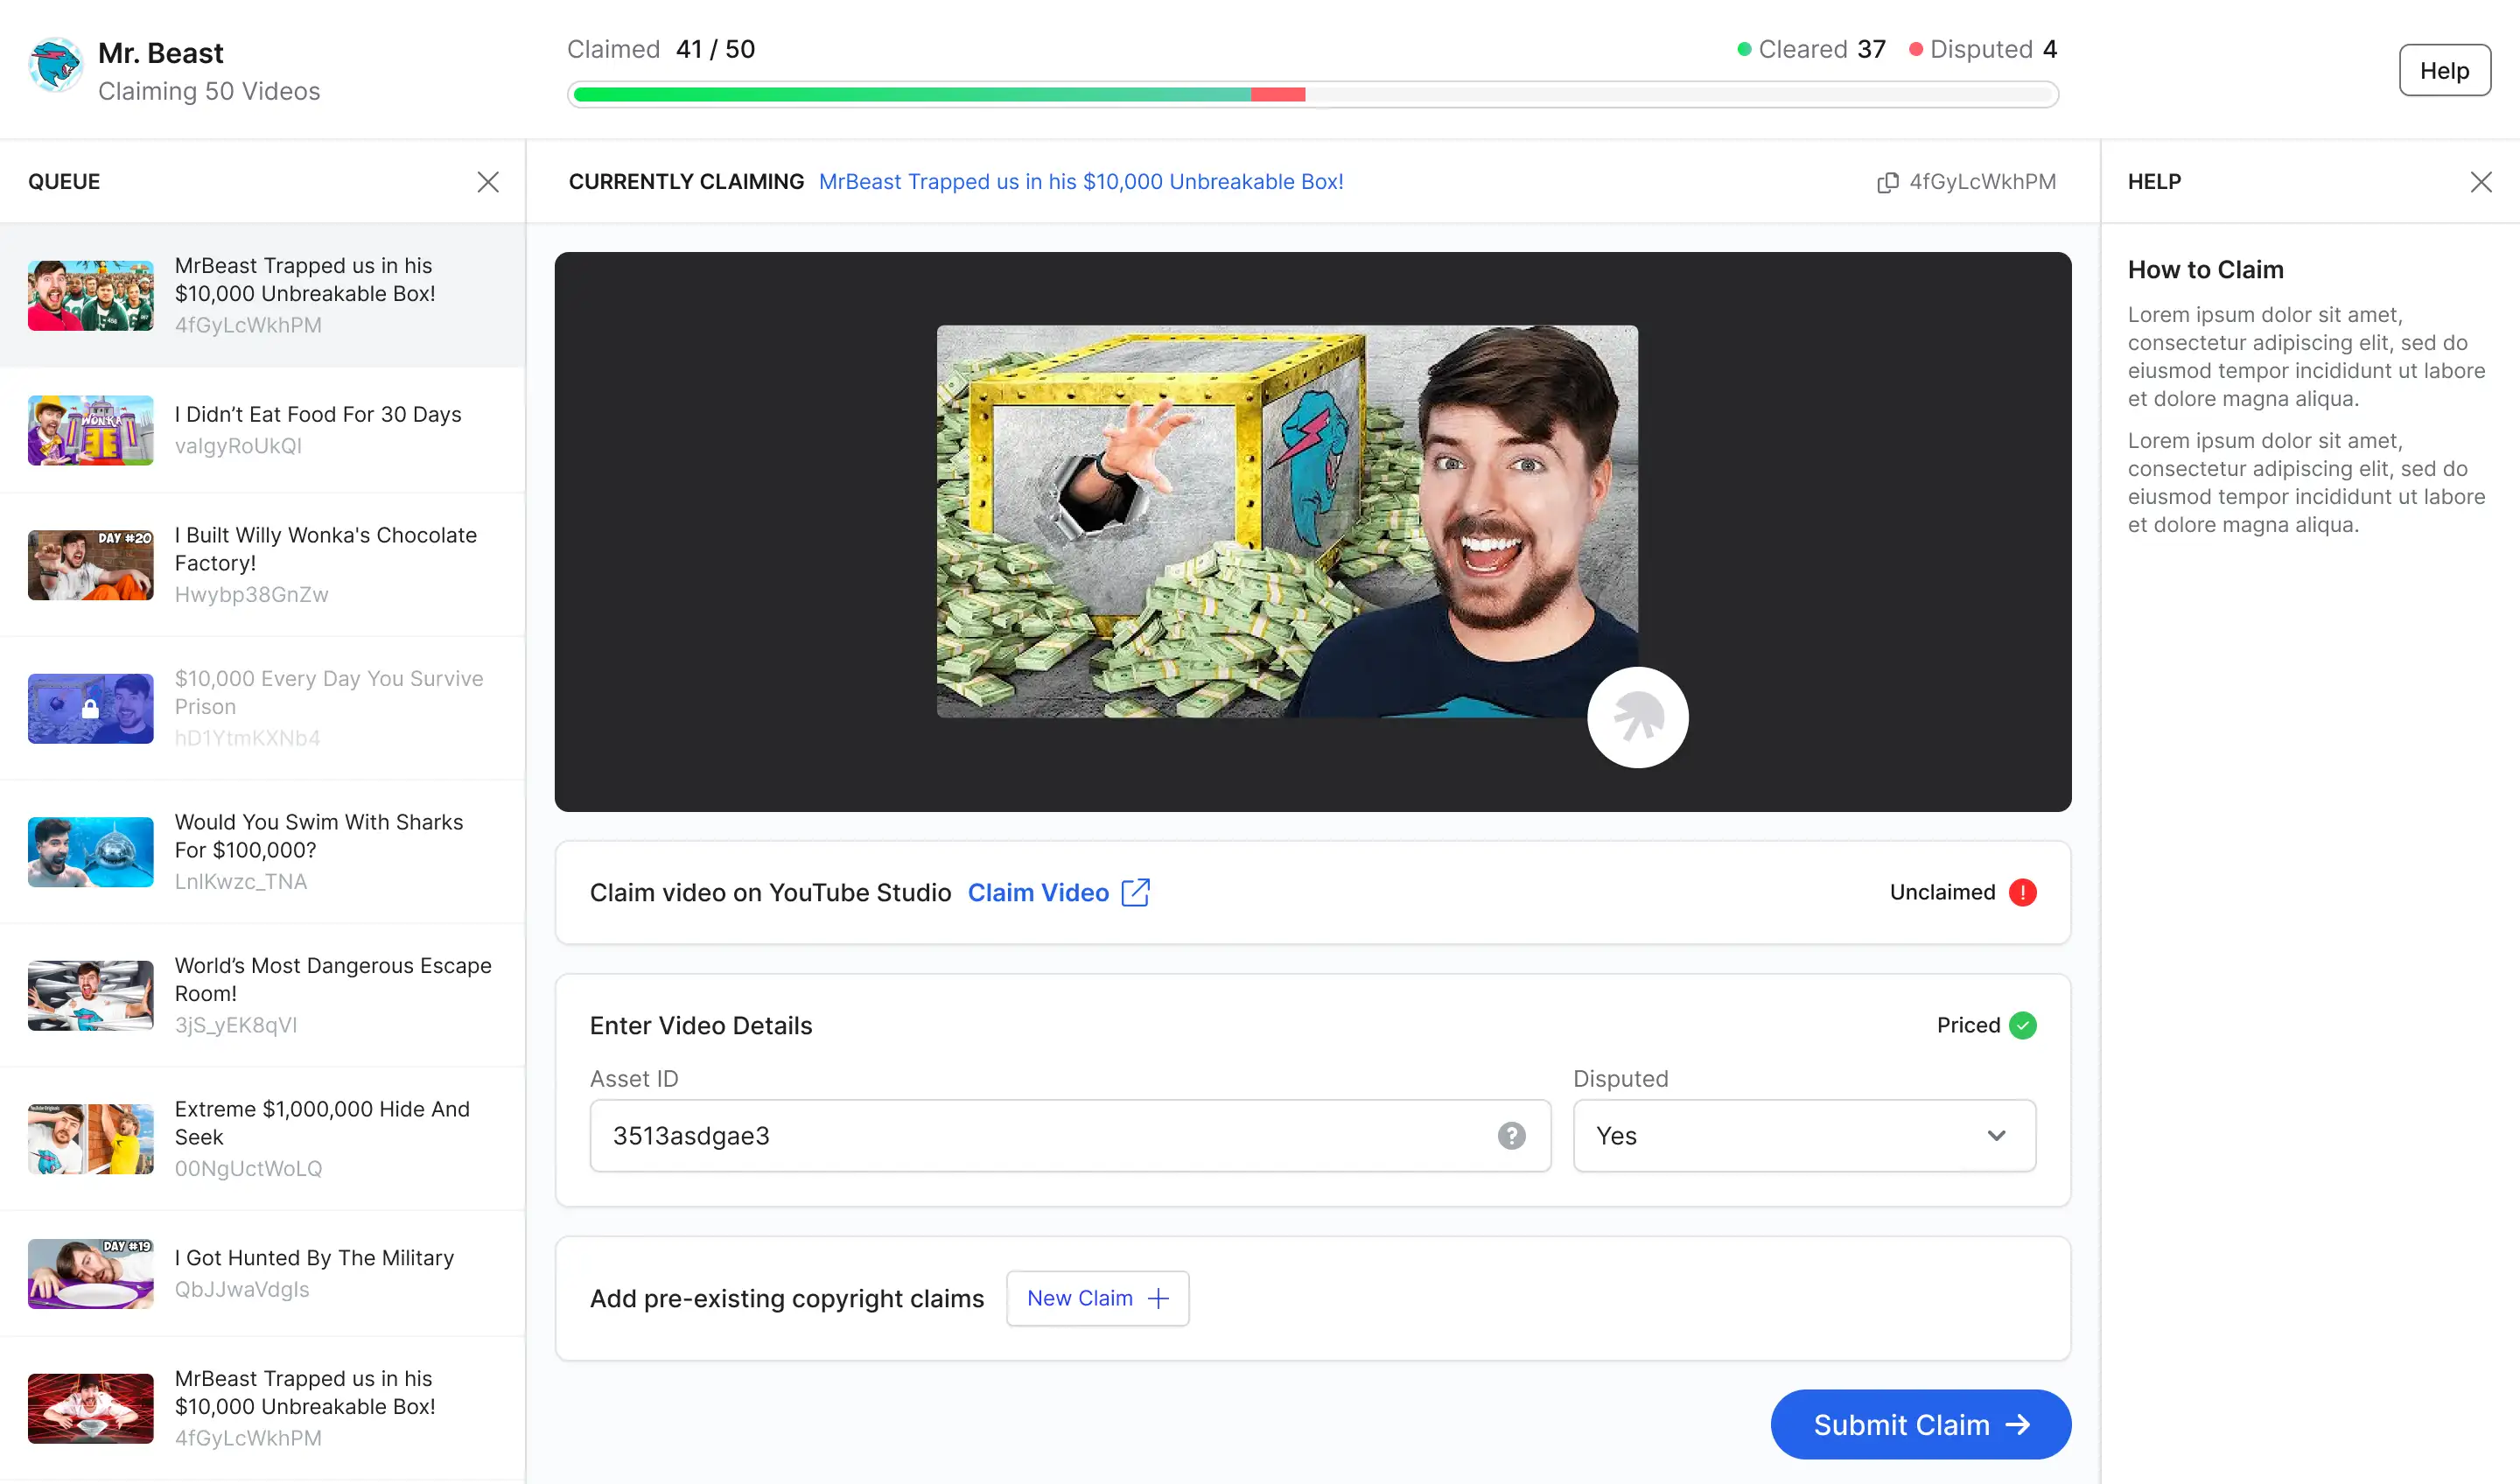
Task: Click the red Disputed status dot
Action: (x=1916, y=49)
